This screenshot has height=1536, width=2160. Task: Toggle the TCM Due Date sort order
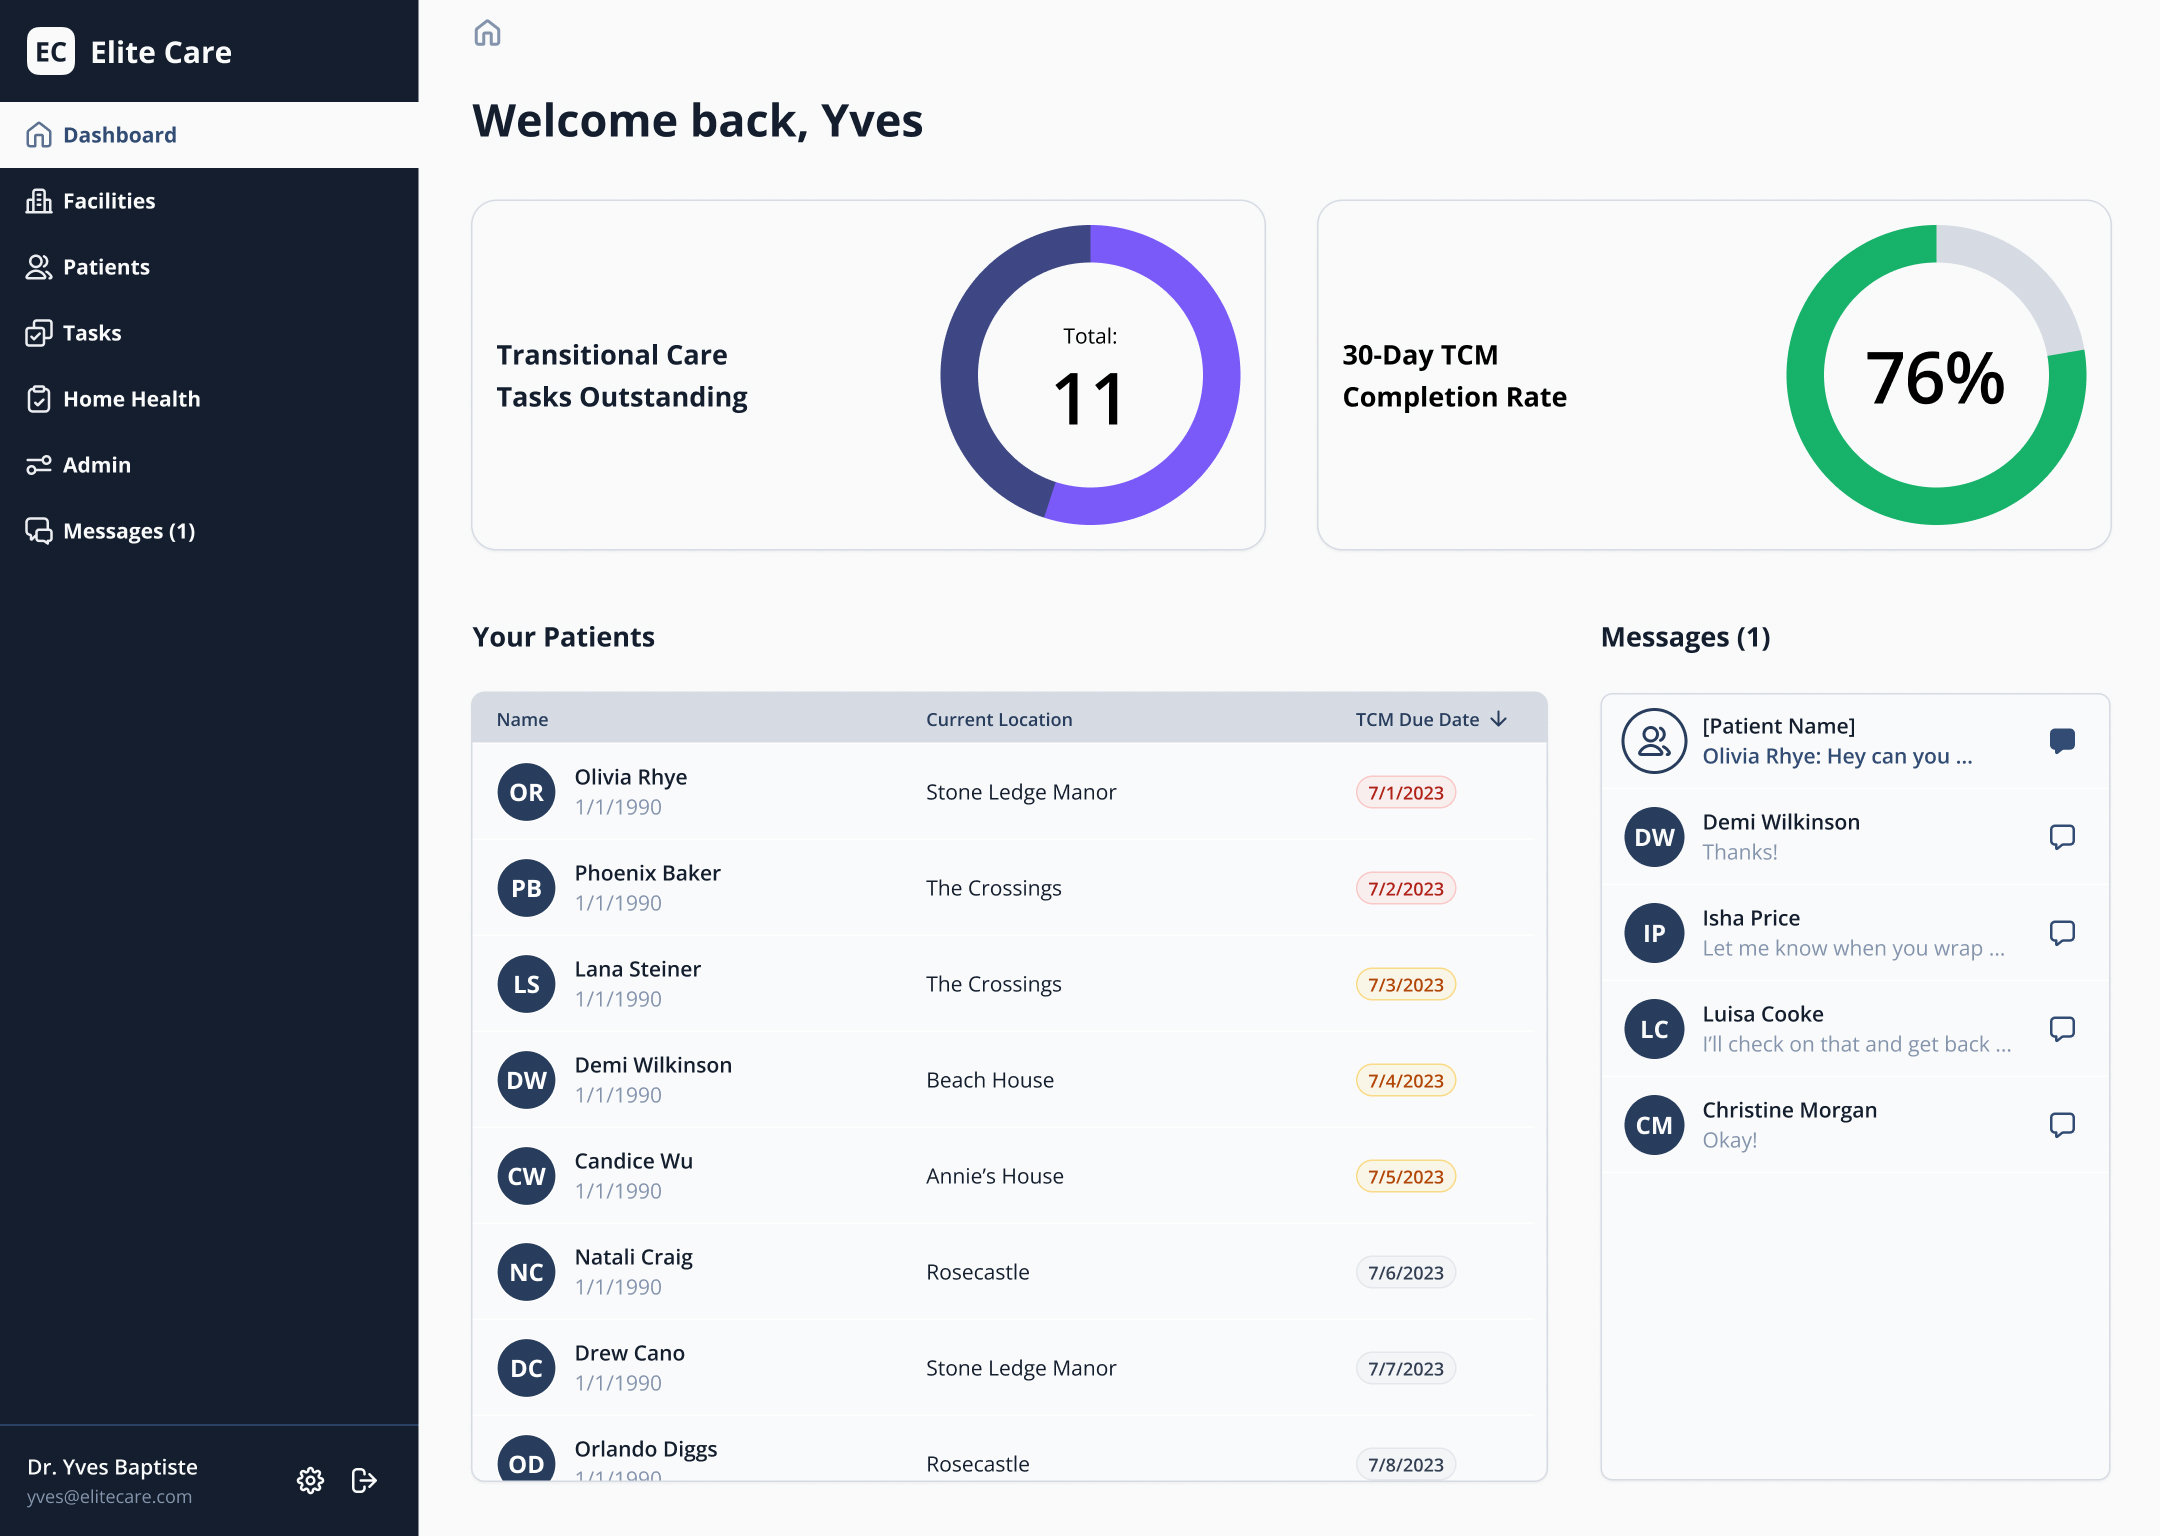[1498, 718]
